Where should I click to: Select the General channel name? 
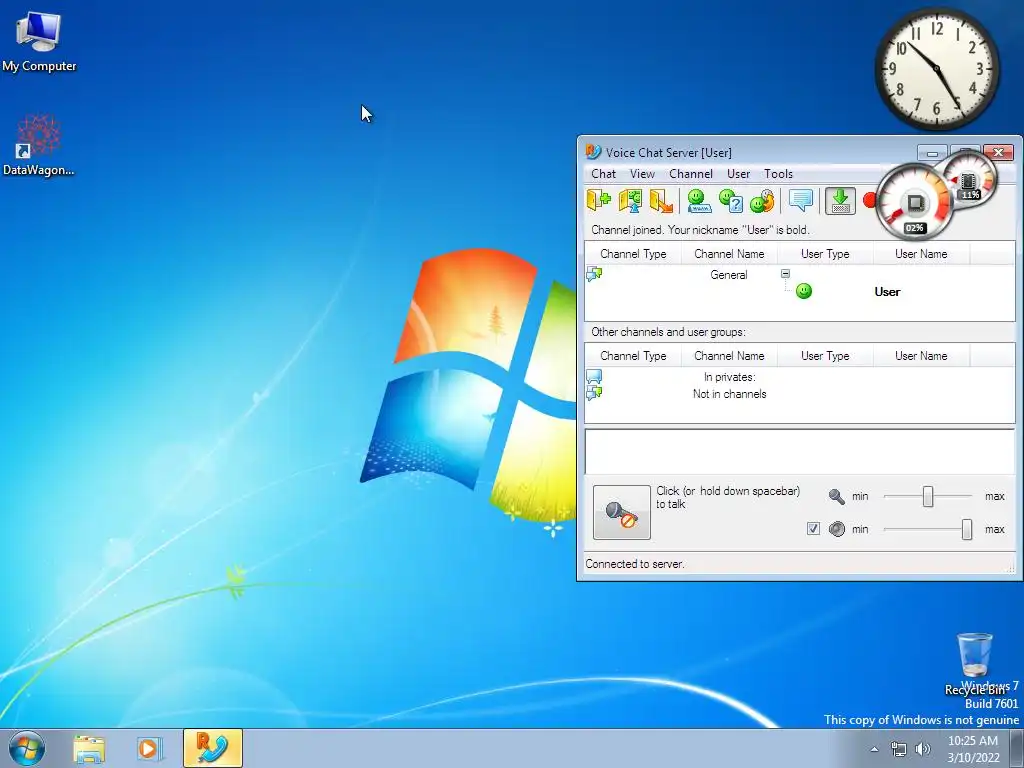[x=729, y=275]
